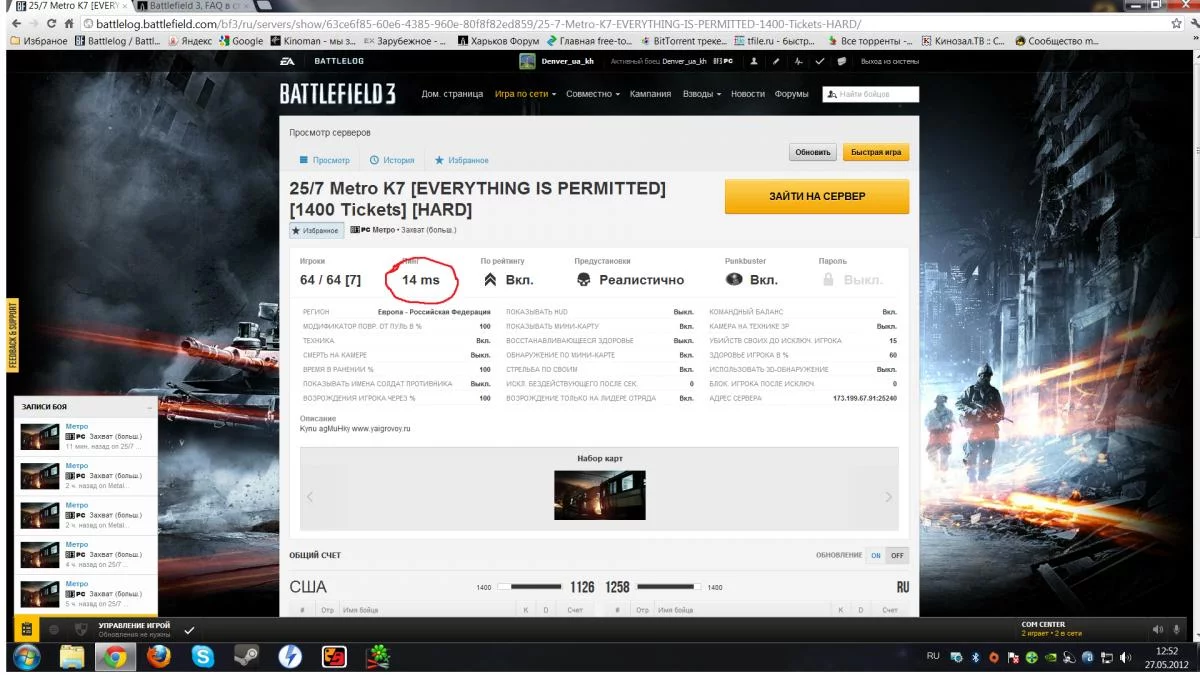1200x675 pixels.
Task: Open Кампания in main navigation
Action: pyautogui.click(x=651, y=94)
